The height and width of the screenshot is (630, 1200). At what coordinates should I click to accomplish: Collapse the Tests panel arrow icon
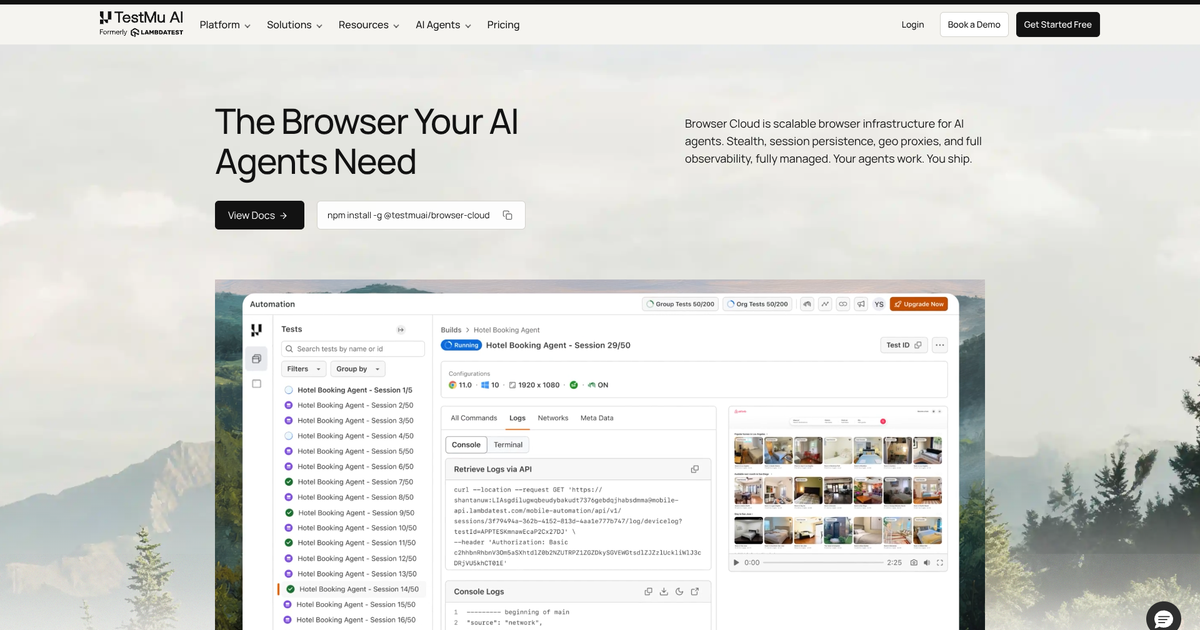click(x=401, y=329)
